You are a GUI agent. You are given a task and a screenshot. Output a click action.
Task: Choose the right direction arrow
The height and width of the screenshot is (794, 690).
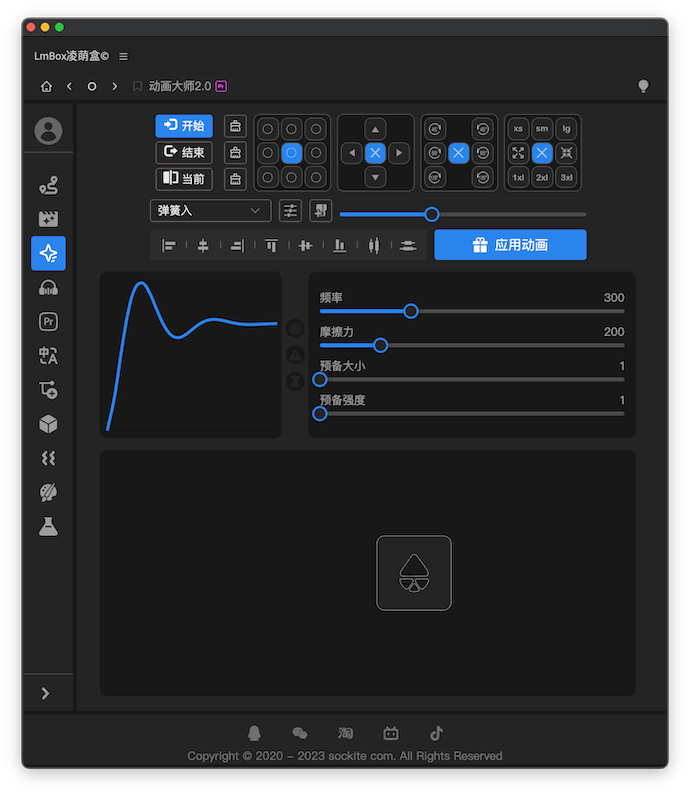pos(399,153)
